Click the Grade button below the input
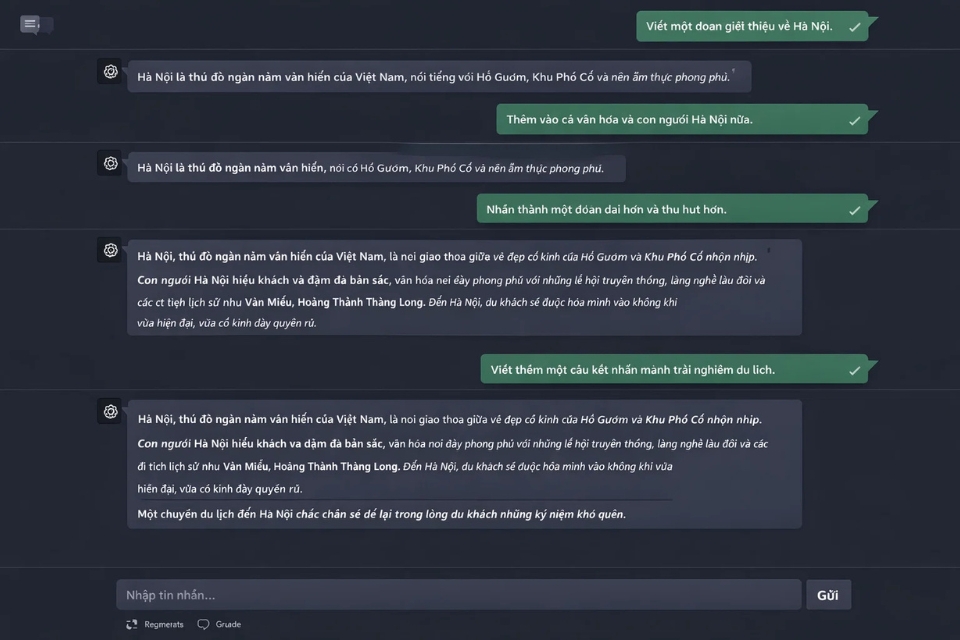The image size is (960, 640). coord(219,624)
